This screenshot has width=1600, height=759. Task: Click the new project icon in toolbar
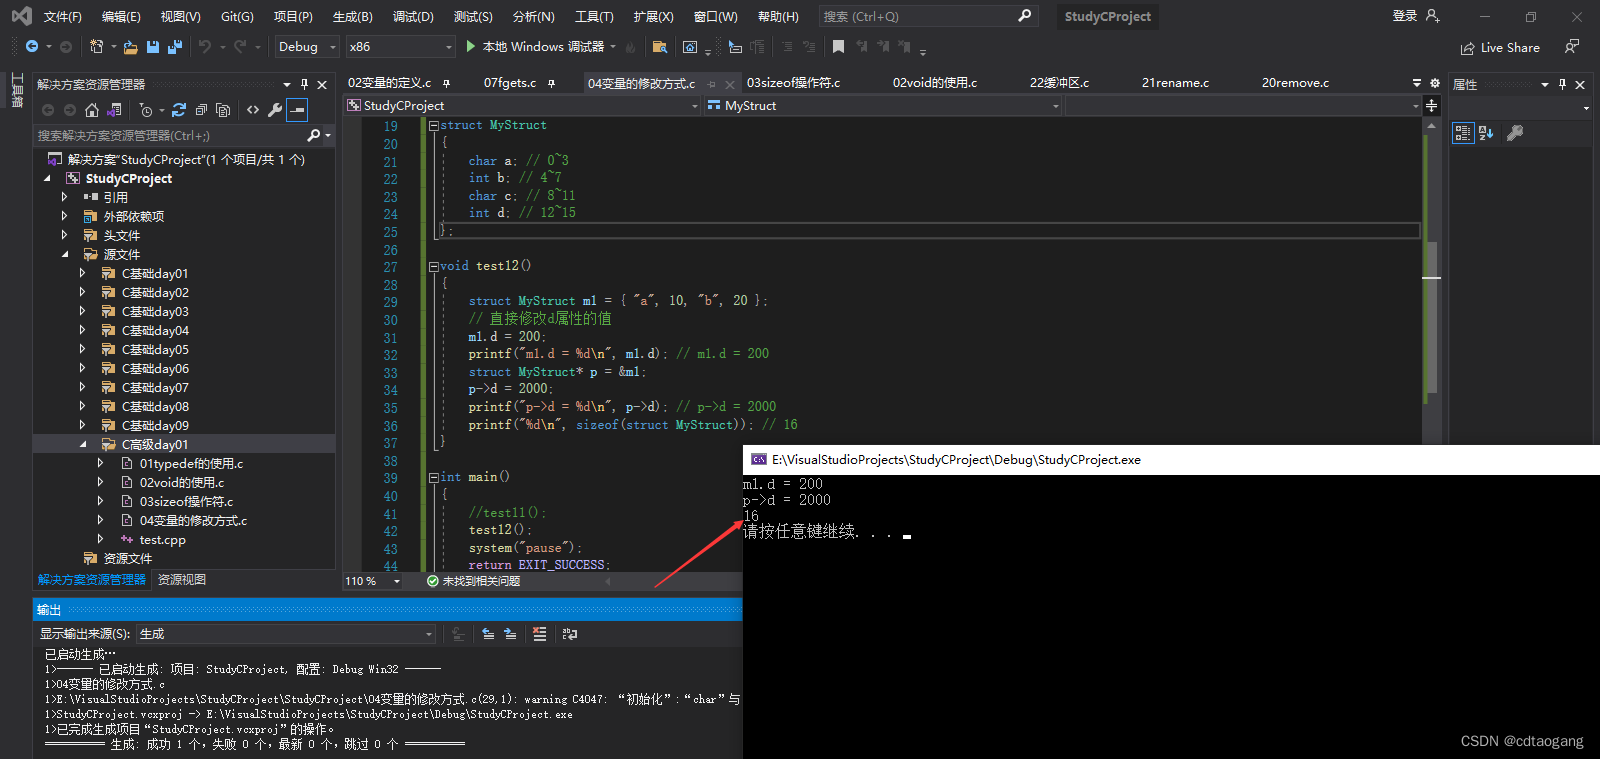(97, 47)
